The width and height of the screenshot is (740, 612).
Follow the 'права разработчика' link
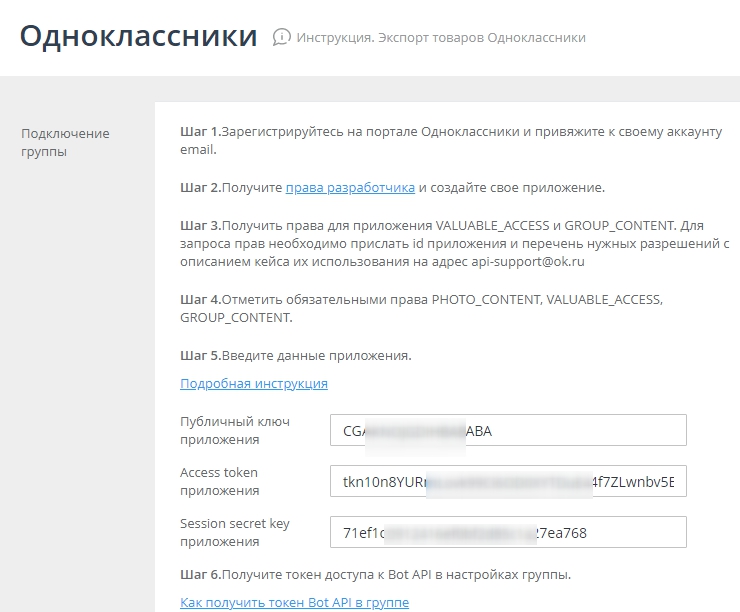350,187
